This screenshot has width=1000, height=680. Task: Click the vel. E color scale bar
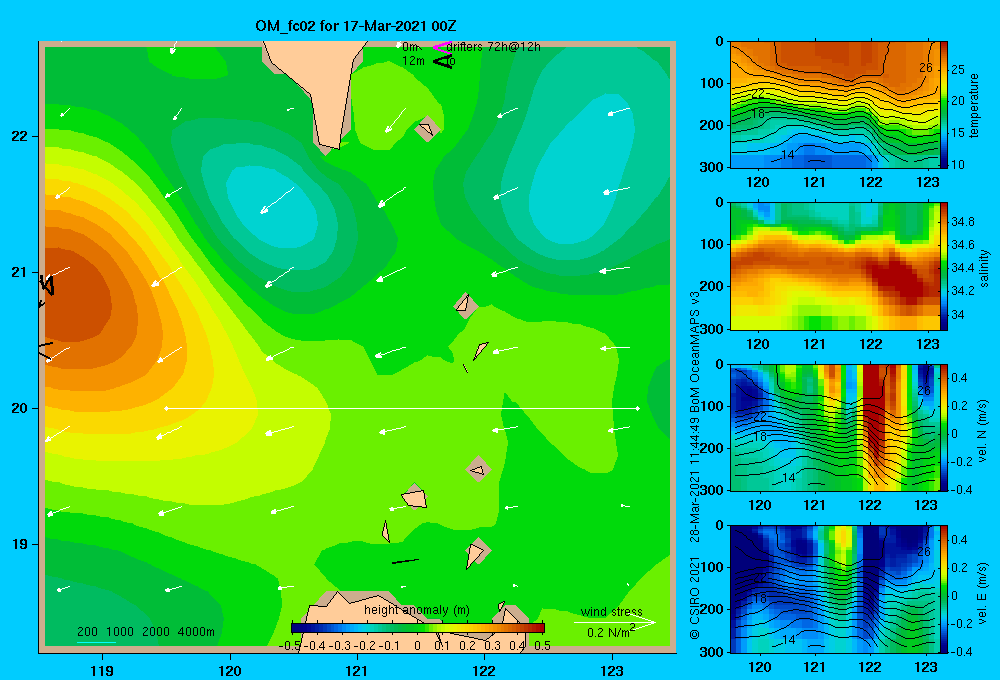pyautogui.click(x=944, y=589)
